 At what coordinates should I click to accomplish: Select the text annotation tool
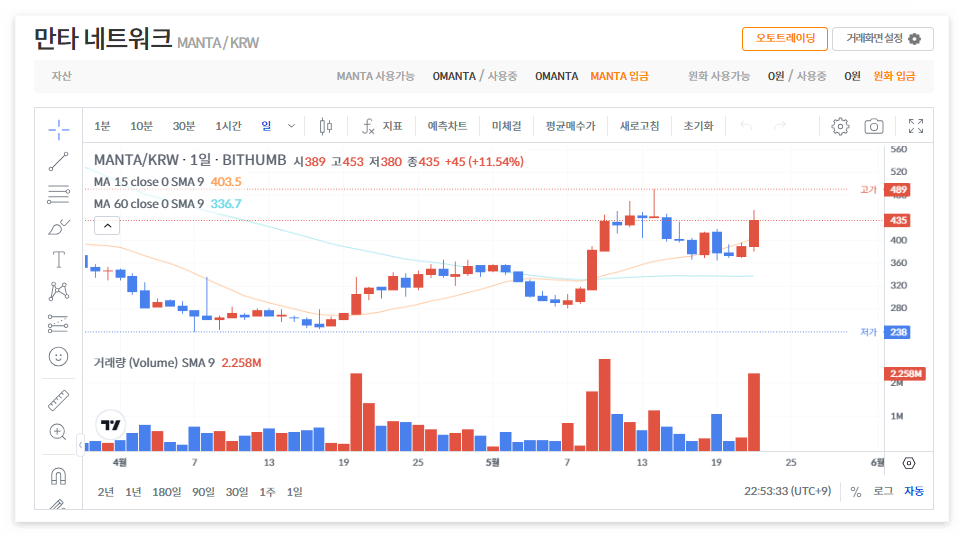point(58,260)
